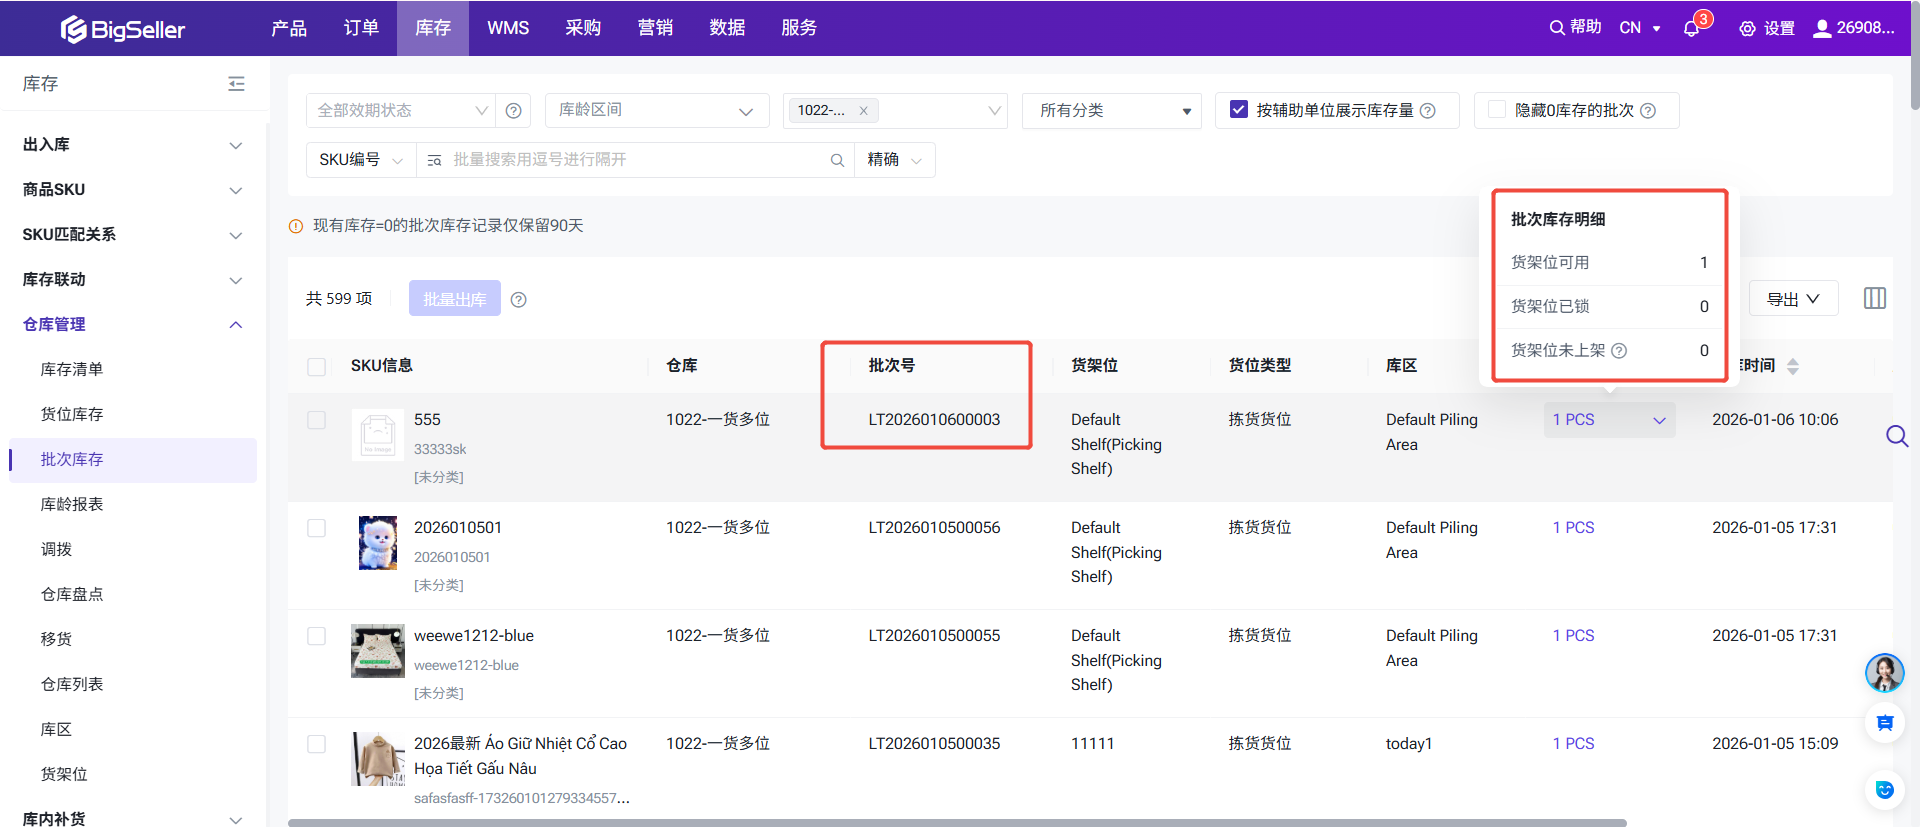The image size is (1920, 827).
Task: Open the customer service avatar
Action: [1884, 673]
